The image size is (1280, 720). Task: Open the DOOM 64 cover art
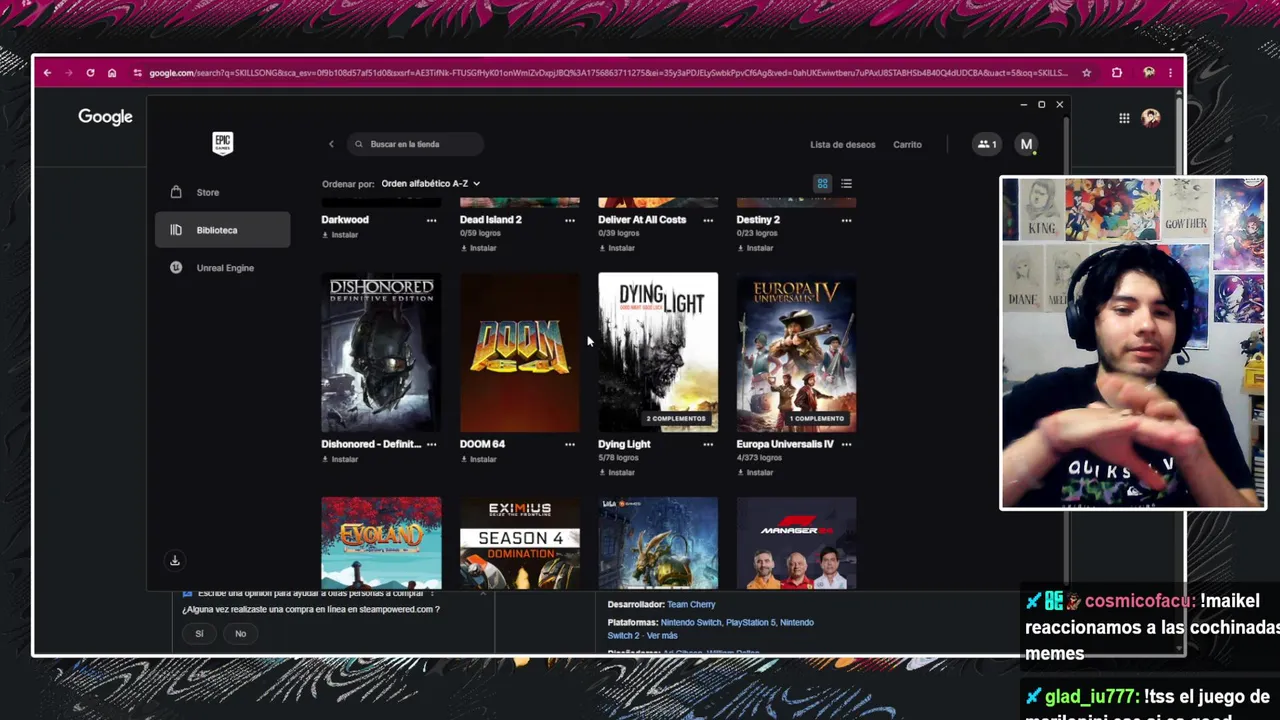[x=519, y=352]
